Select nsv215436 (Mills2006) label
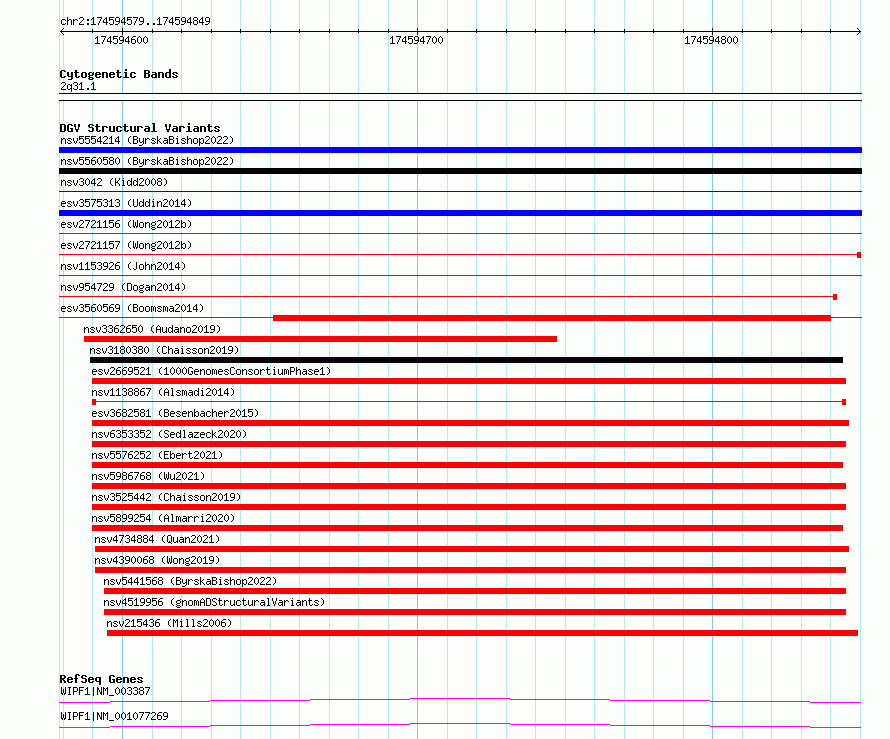The height and width of the screenshot is (739, 890). click(x=169, y=623)
